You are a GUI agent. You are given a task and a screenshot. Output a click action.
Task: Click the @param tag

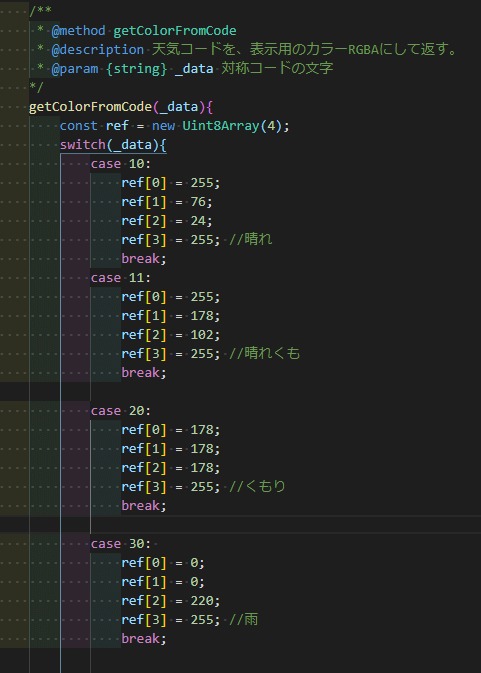tap(74, 69)
